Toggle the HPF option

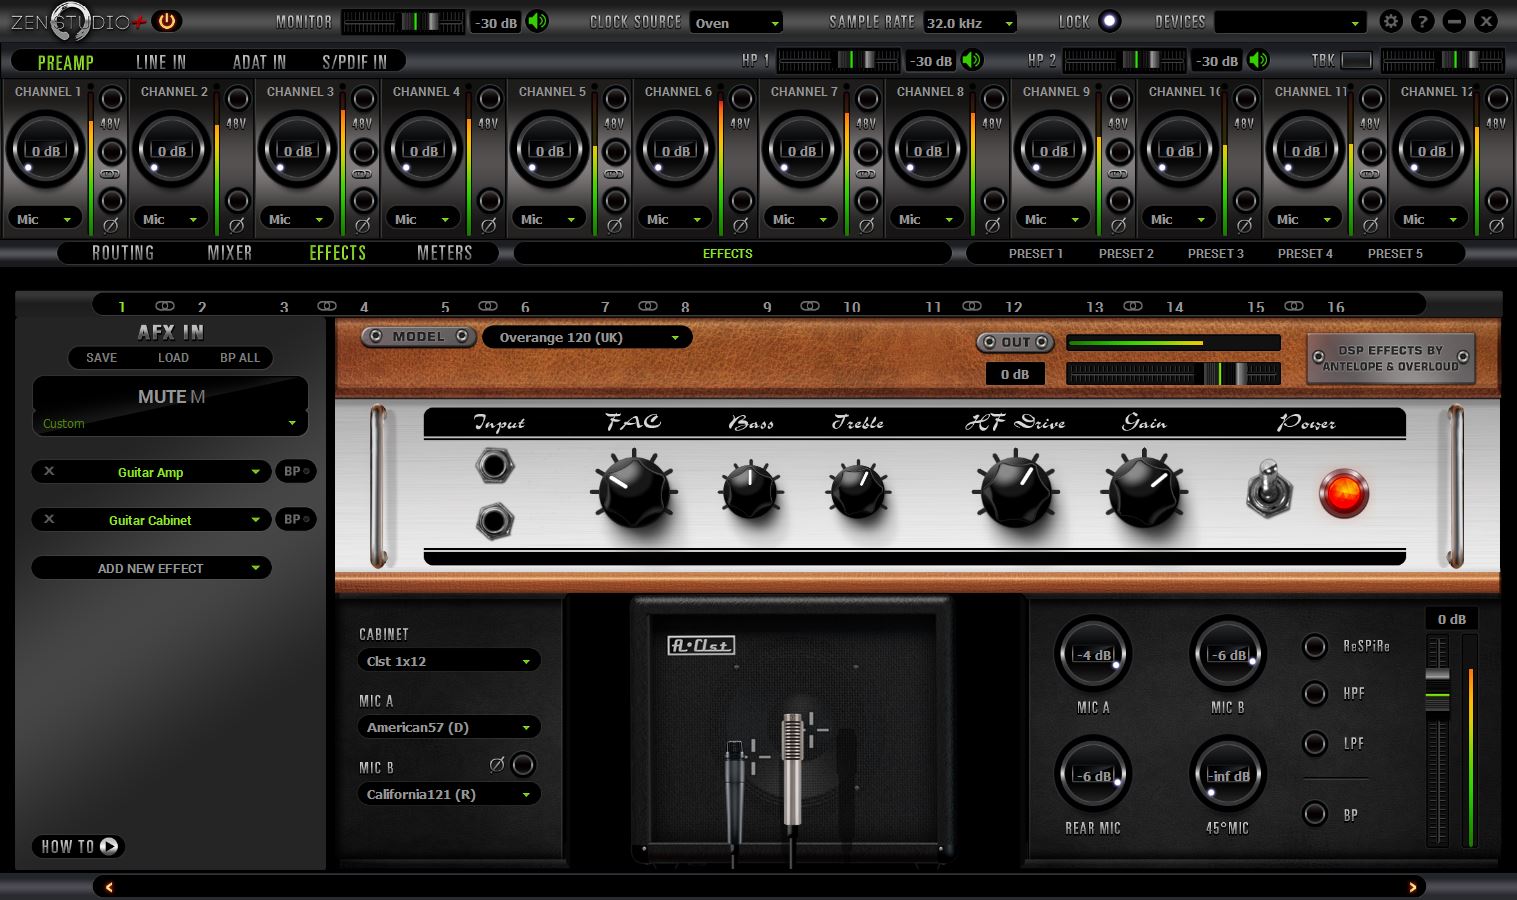point(1315,693)
